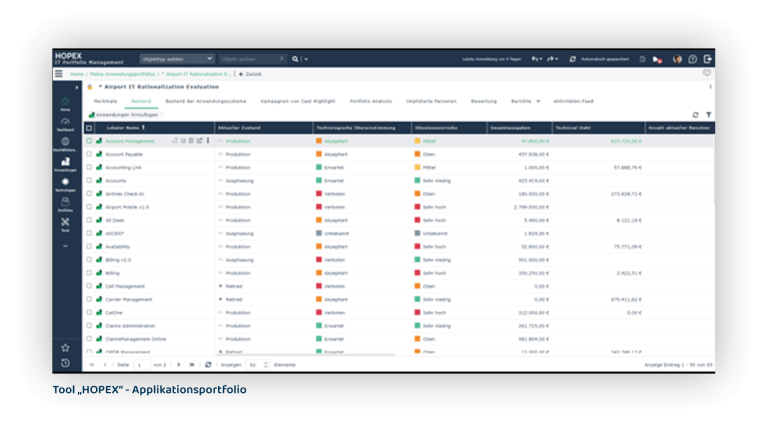Open the more-options dots for Account Management row
The height and width of the screenshot is (428, 768).
pyautogui.click(x=208, y=141)
